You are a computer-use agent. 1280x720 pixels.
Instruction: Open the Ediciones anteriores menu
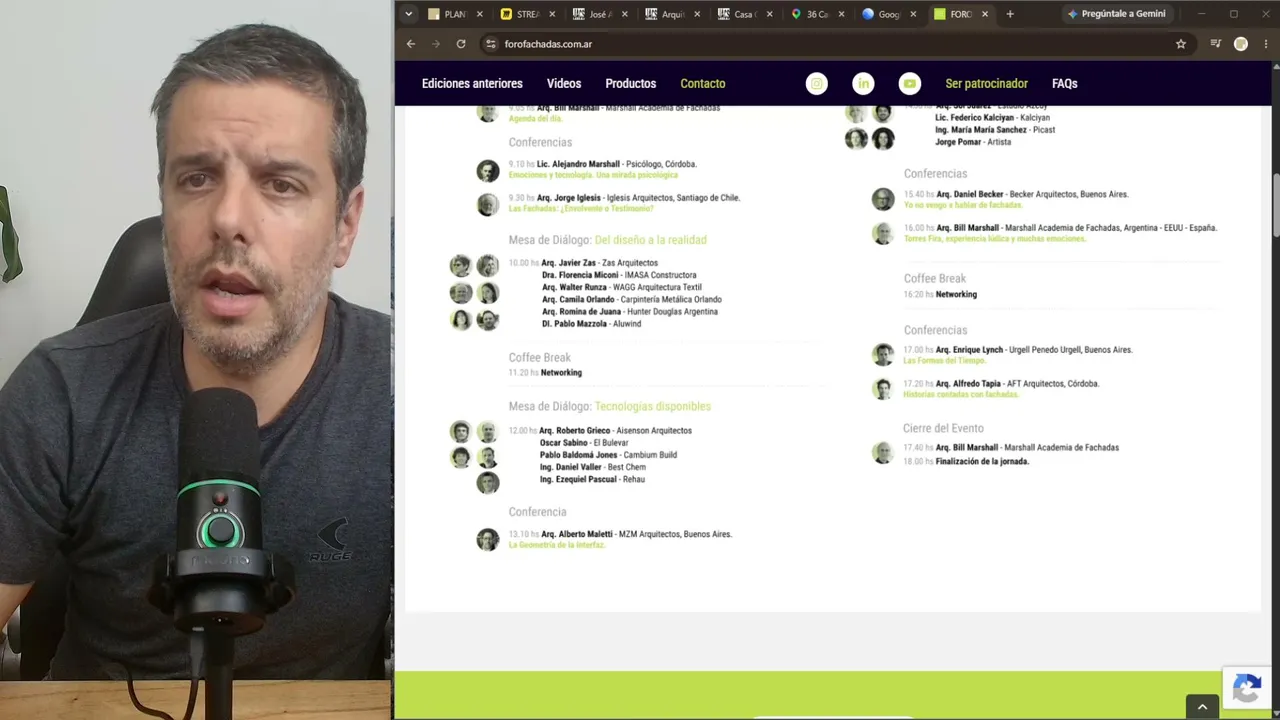coord(472,84)
